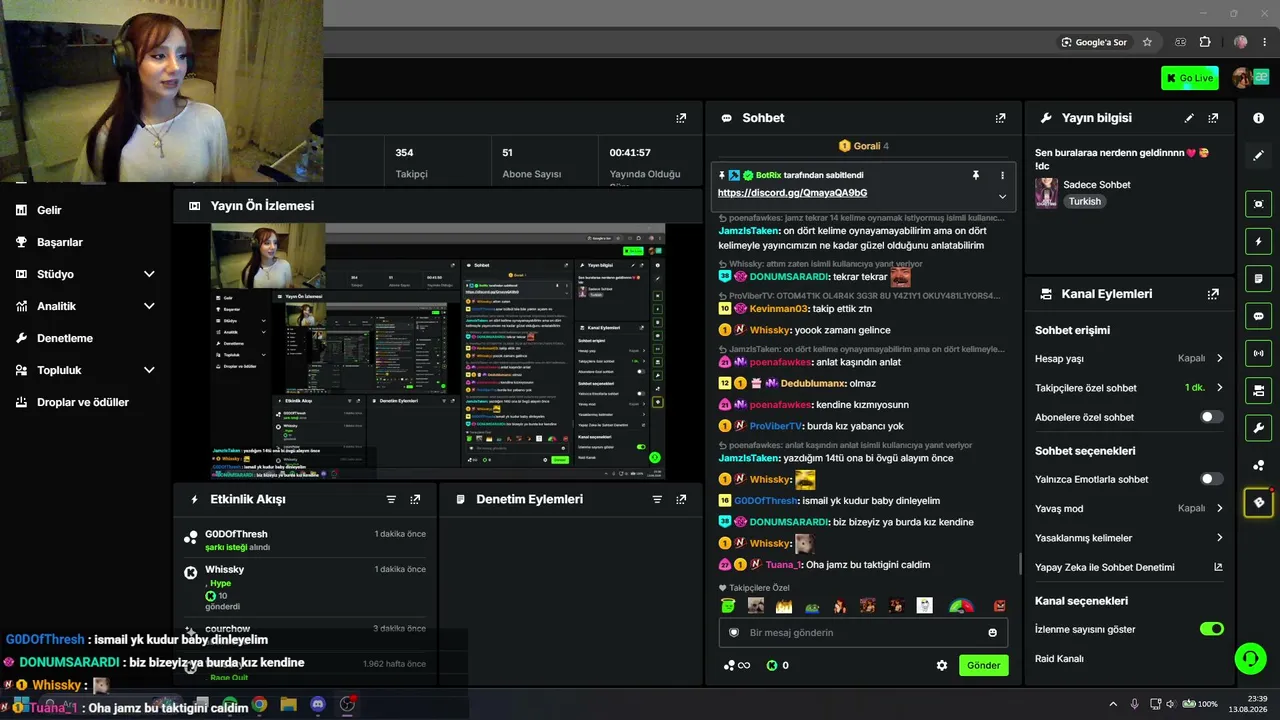Pop out the Kanal Eylemleri panel
Image resolution: width=1280 pixels, height=720 pixels.
point(1213,294)
